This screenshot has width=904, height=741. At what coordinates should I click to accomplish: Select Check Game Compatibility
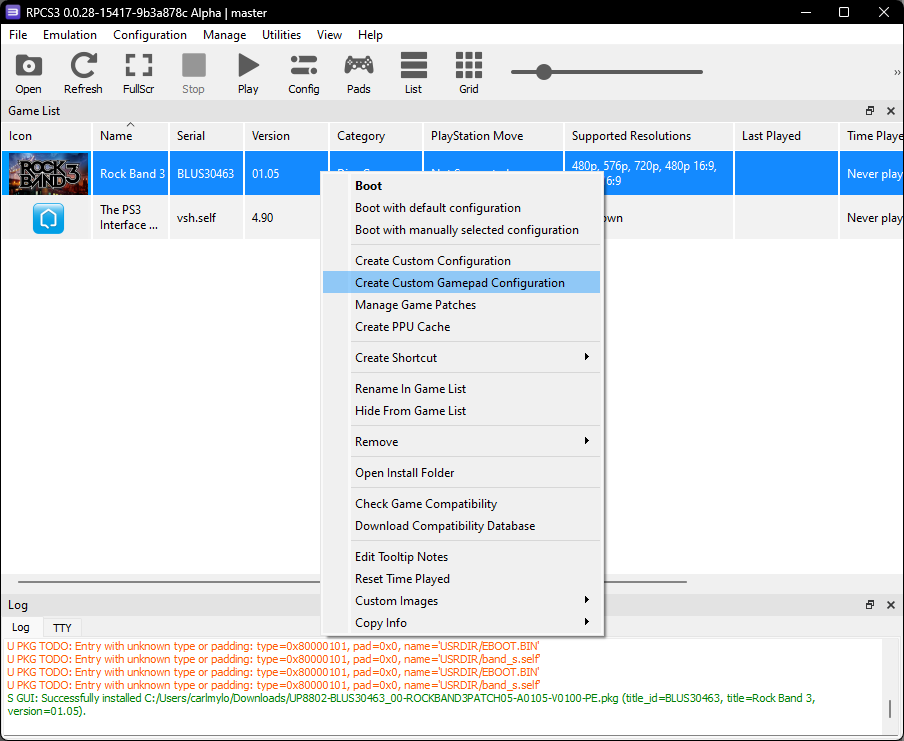click(x=461, y=504)
